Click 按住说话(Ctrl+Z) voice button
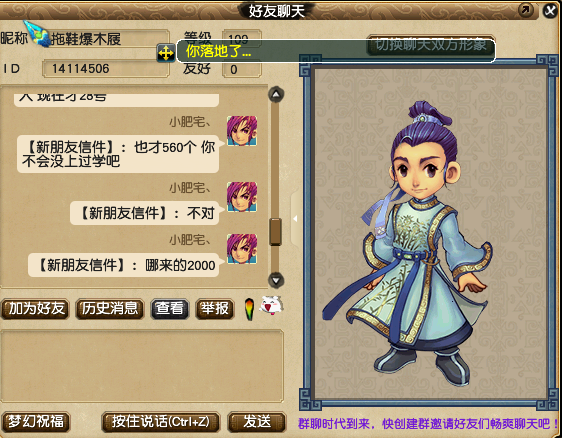This screenshot has height=438, width=562. (x=161, y=422)
